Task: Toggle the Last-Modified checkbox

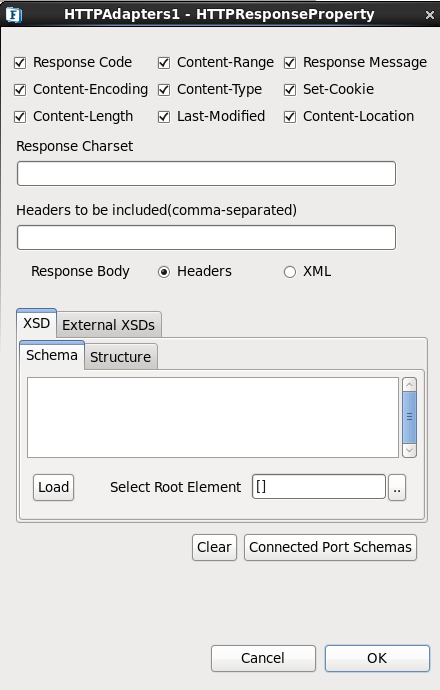Action: pos(164,117)
